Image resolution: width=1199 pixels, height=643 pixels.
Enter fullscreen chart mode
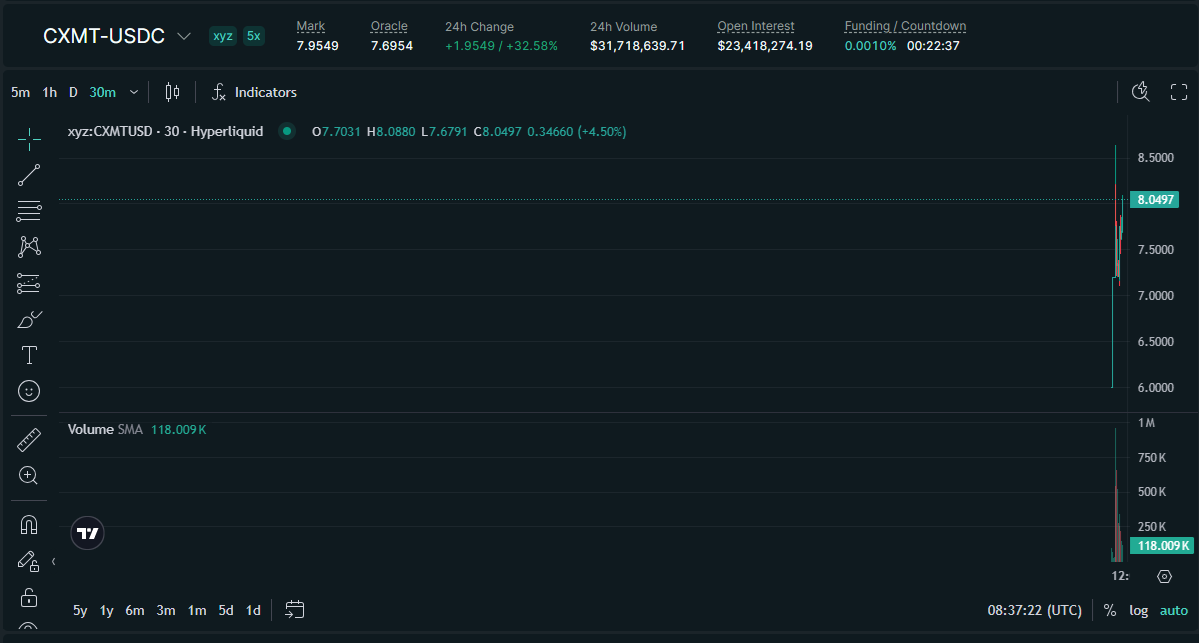pos(1179,93)
